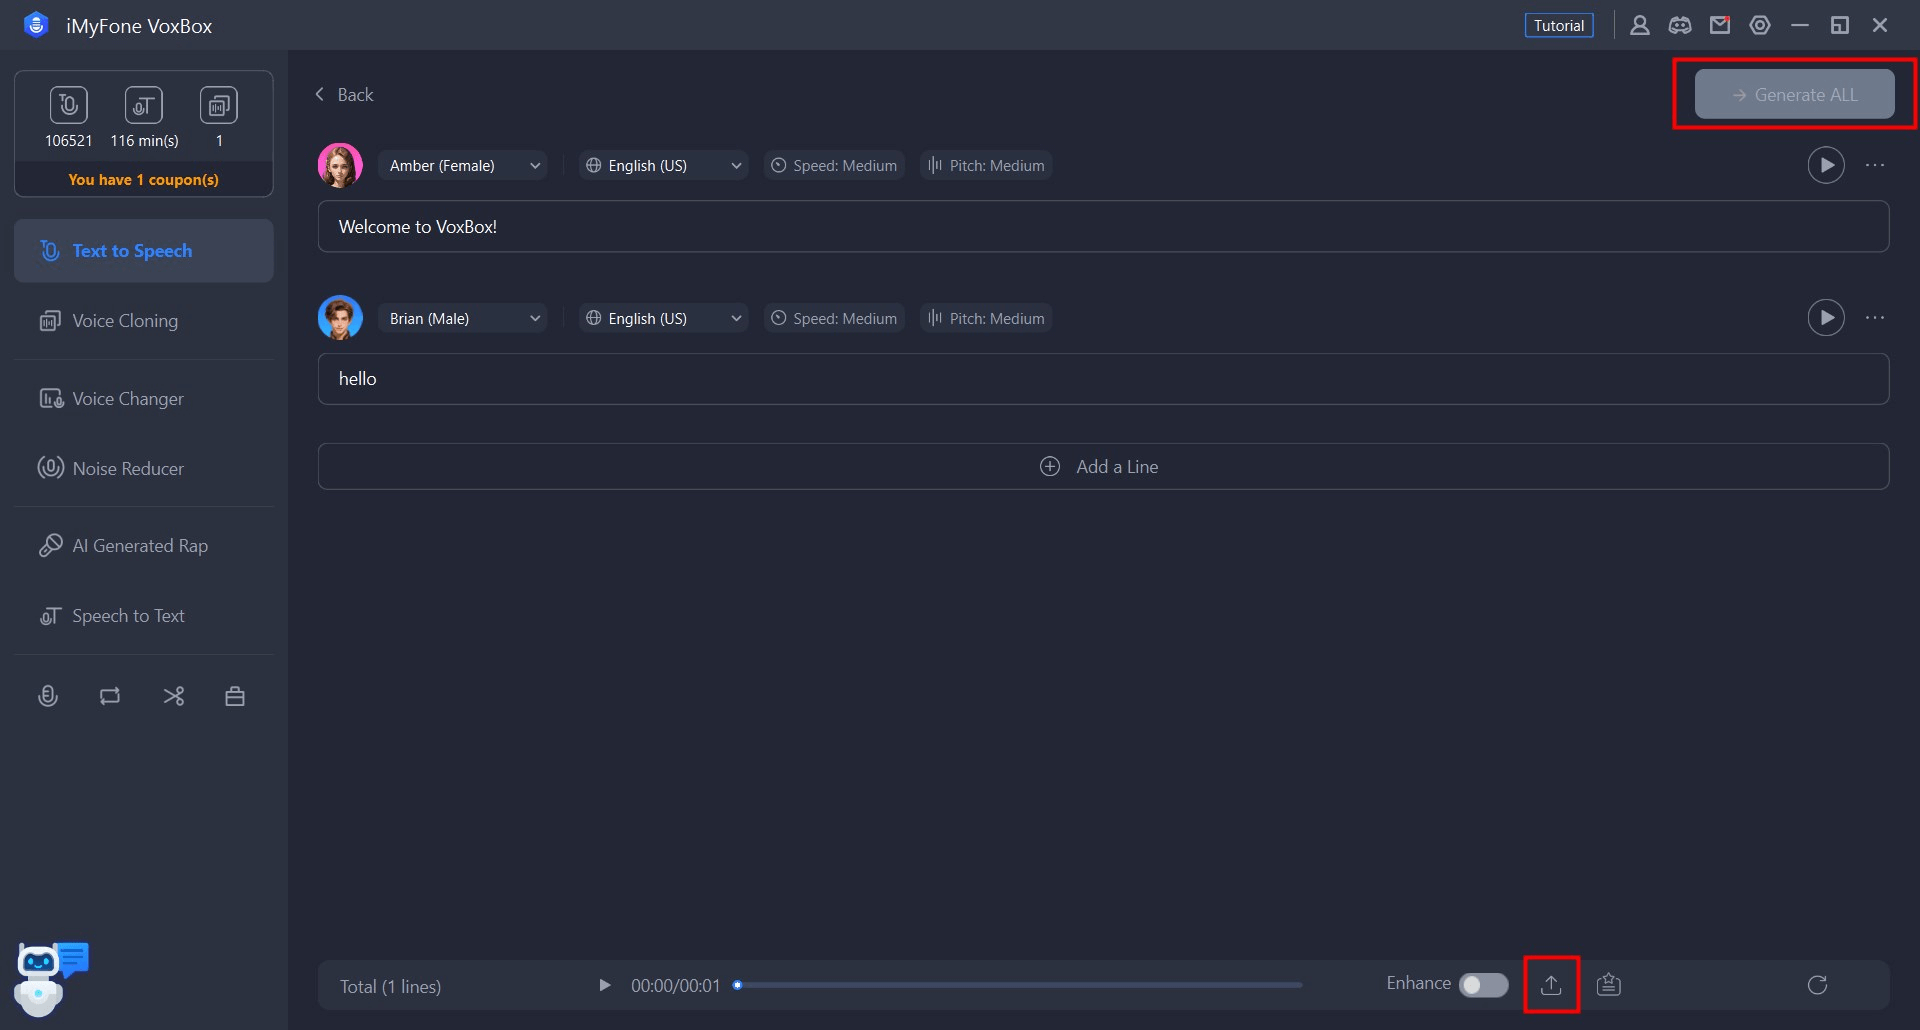Open AI Generated Rap

pyautogui.click(x=144, y=546)
